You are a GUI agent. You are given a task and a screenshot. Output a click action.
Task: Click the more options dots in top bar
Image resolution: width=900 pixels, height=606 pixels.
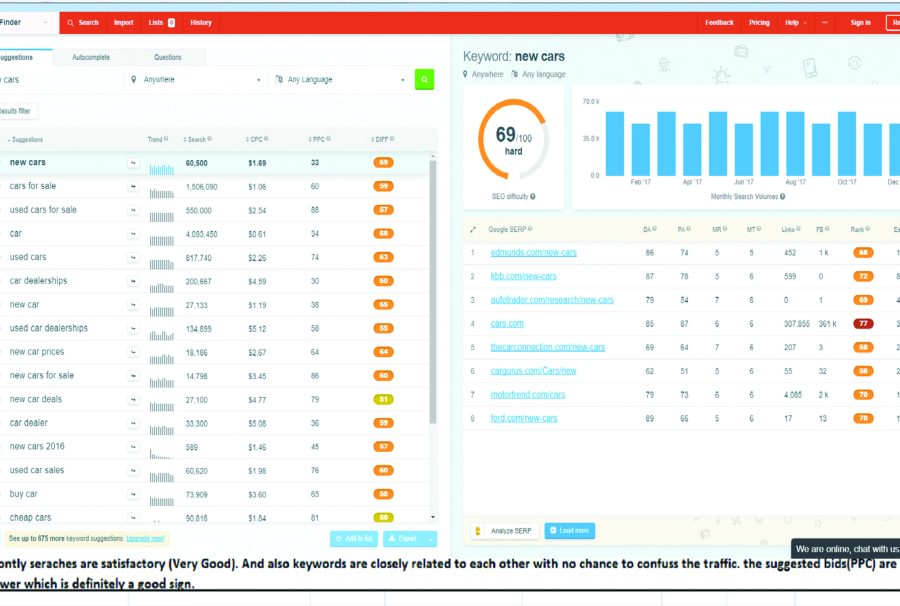825,22
